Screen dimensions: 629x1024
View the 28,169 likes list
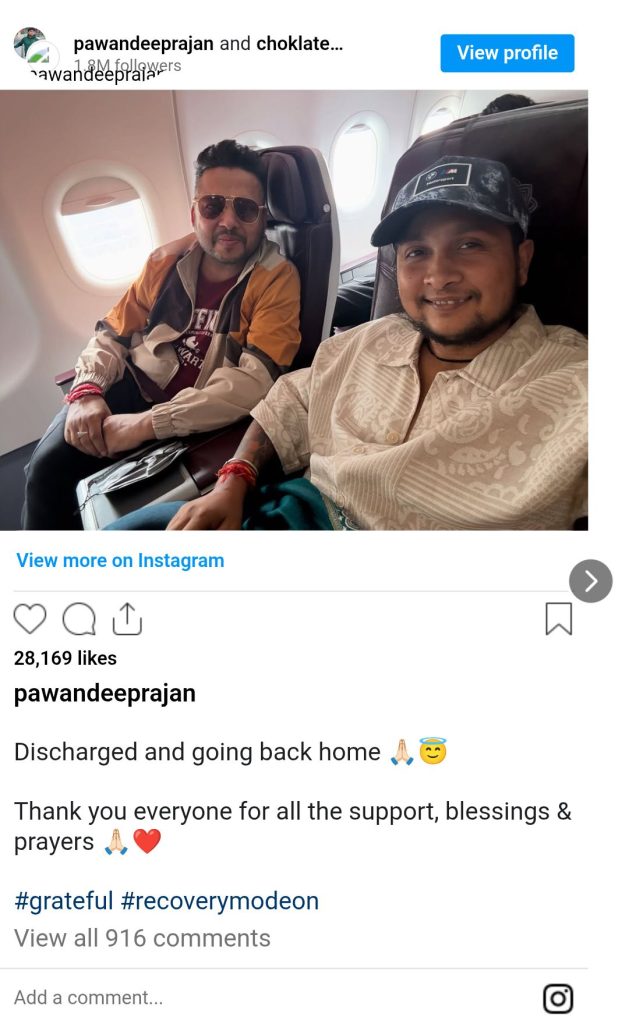coord(65,658)
